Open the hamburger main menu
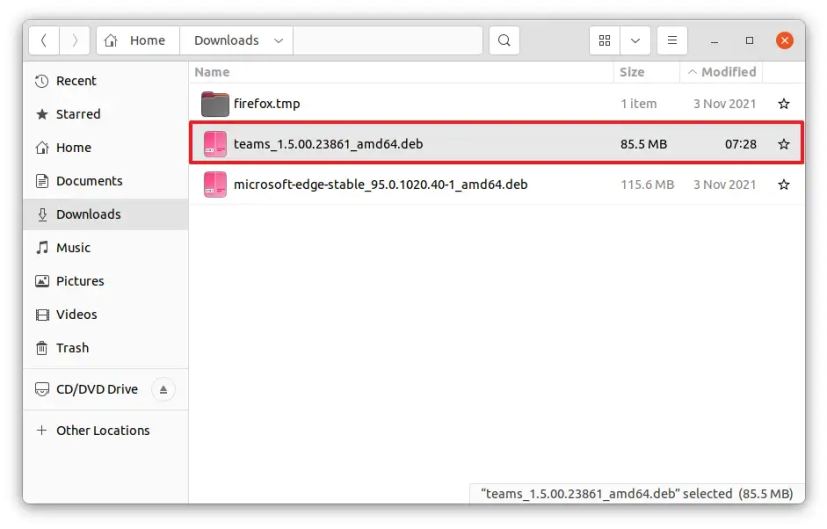 672,41
